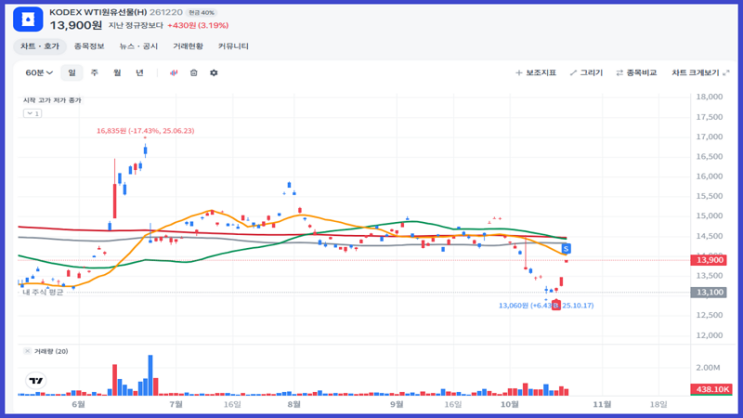This screenshot has width=743, height=418.
Task: Click the high annotation 16,835원 (-17.43%, 25.06.23)
Action: (x=145, y=131)
